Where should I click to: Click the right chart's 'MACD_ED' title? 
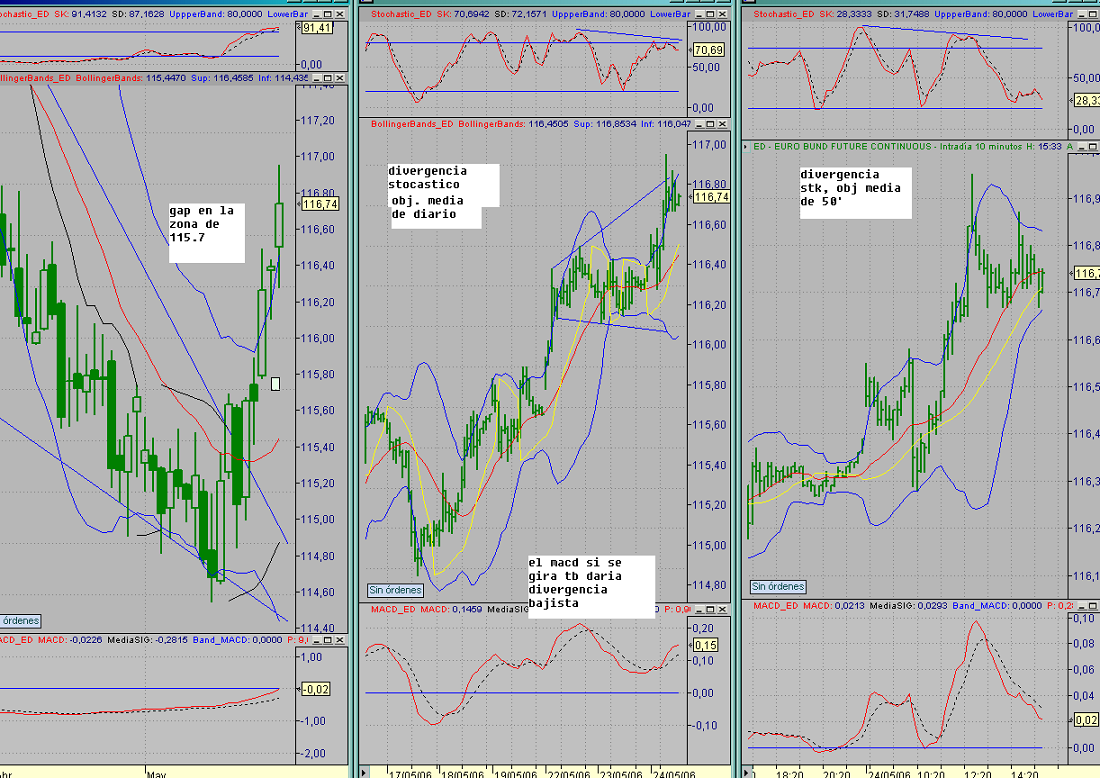point(777,605)
